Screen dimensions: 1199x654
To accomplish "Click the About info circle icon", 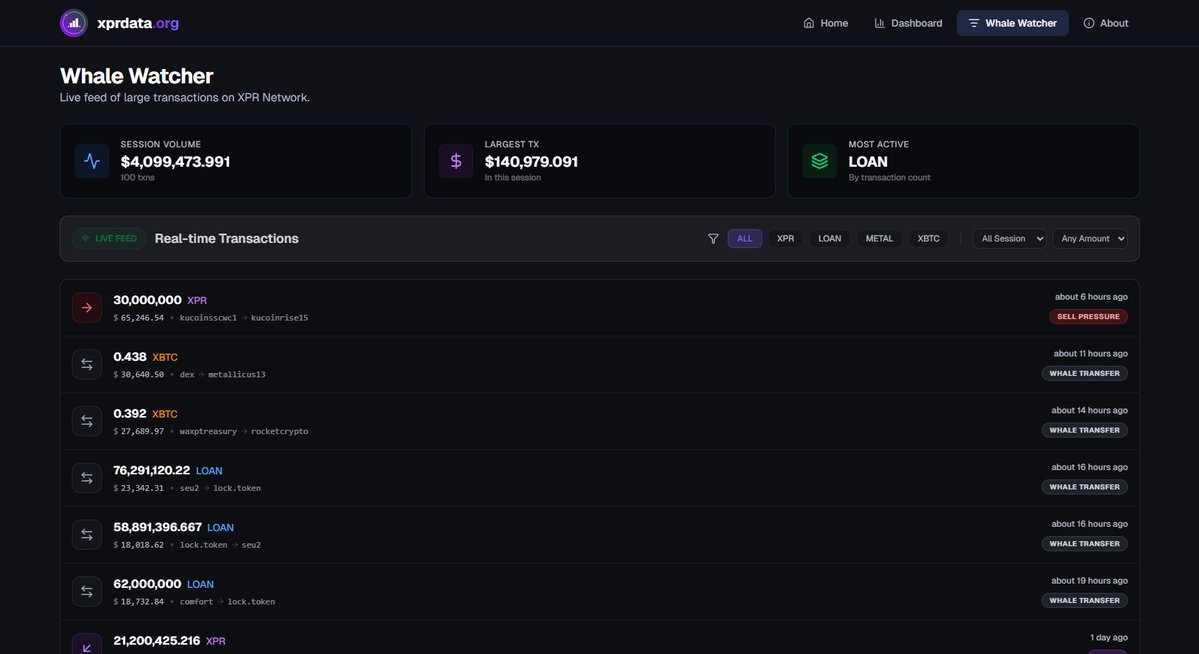I will pos(1089,23).
